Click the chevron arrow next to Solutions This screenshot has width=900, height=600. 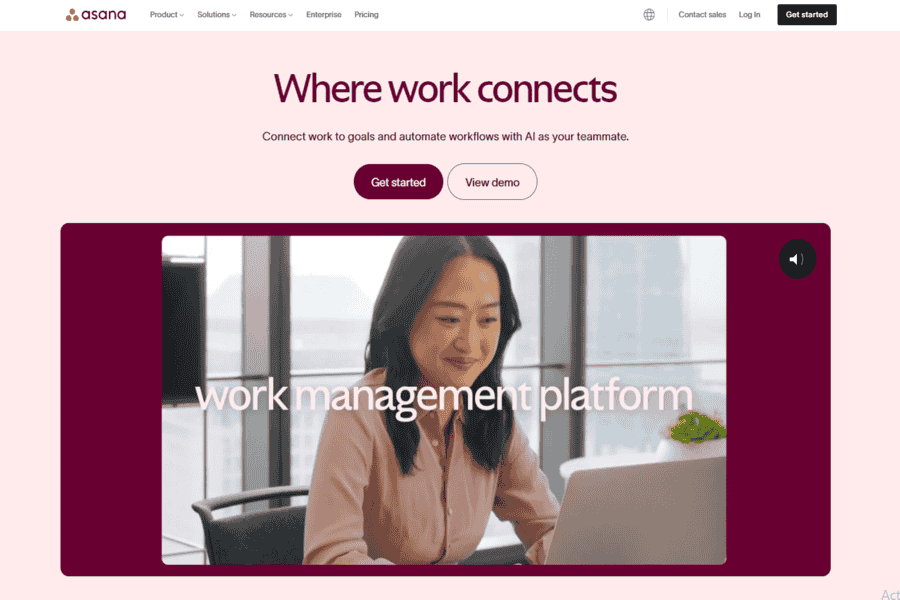[x=234, y=15]
